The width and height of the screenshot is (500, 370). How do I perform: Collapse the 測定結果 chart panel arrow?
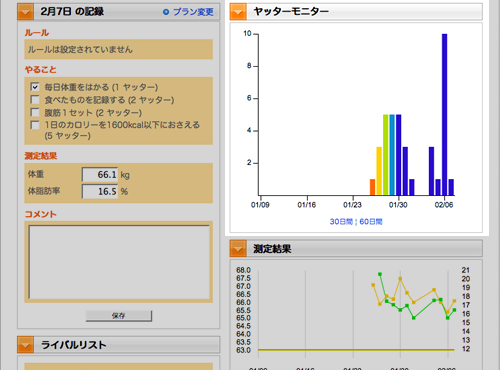[238, 249]
